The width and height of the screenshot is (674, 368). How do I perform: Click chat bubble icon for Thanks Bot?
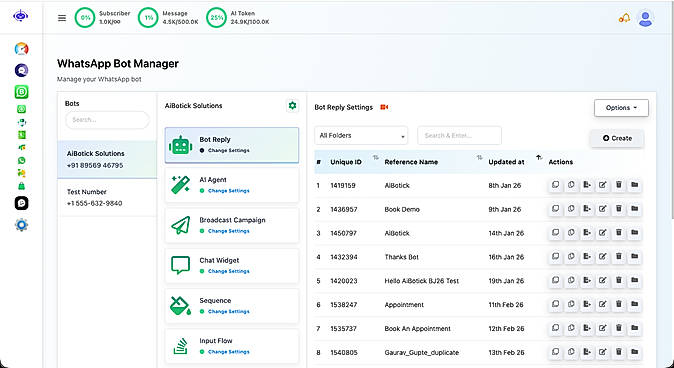pyautogui.click(x=555, y=257)
